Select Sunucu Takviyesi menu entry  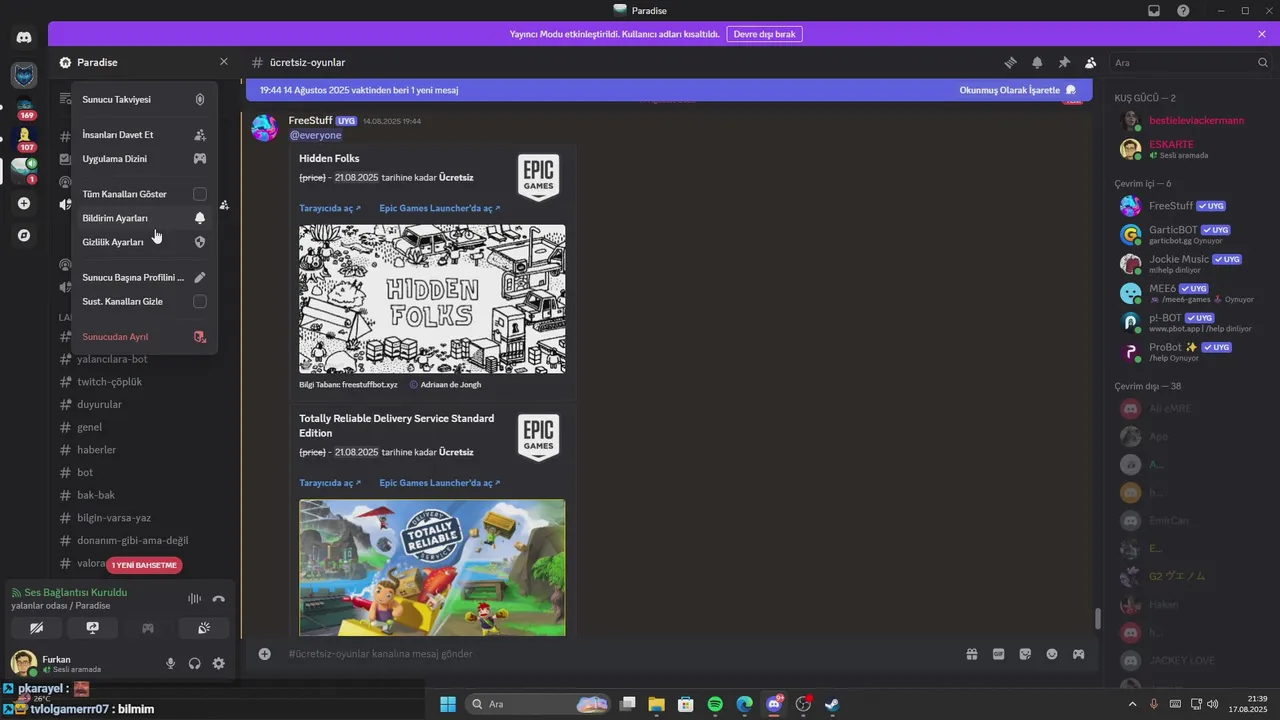click(x=144, y=100)
